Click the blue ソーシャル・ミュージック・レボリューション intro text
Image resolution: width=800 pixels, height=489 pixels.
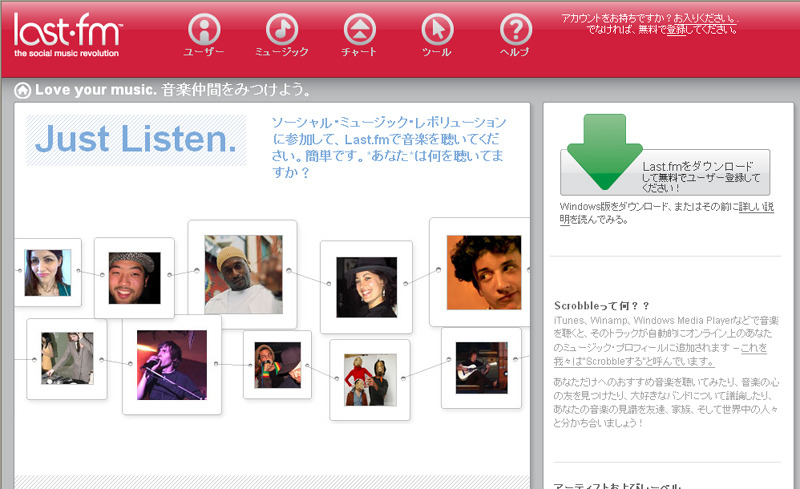pos(389,147)
